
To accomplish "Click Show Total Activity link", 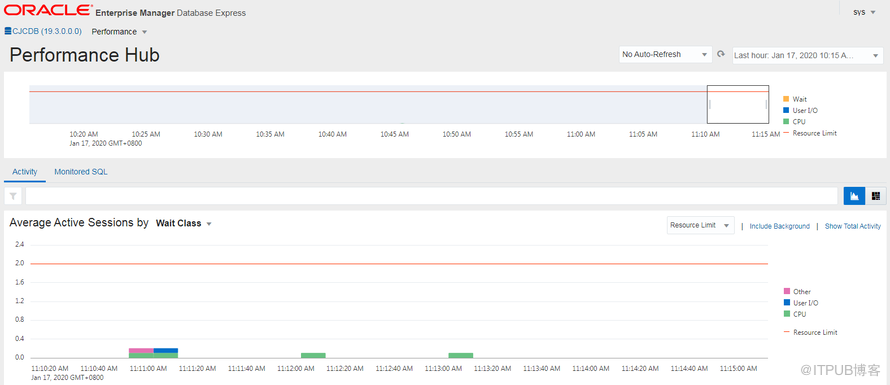I will [853, 226].
